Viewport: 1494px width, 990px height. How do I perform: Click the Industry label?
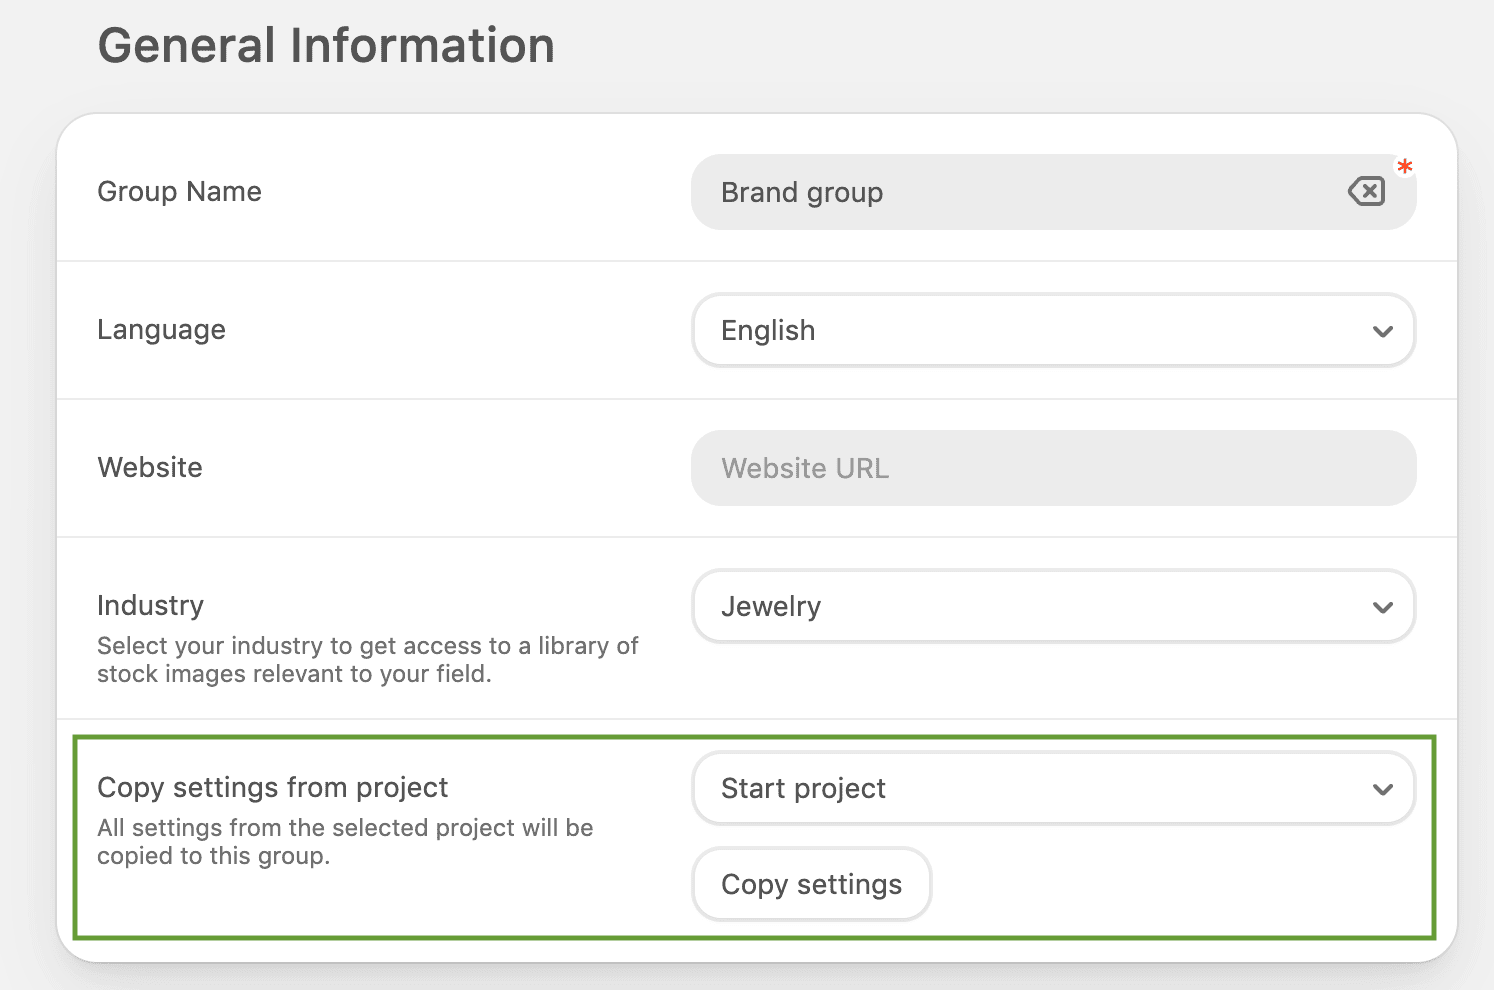(x=150, y=605)
